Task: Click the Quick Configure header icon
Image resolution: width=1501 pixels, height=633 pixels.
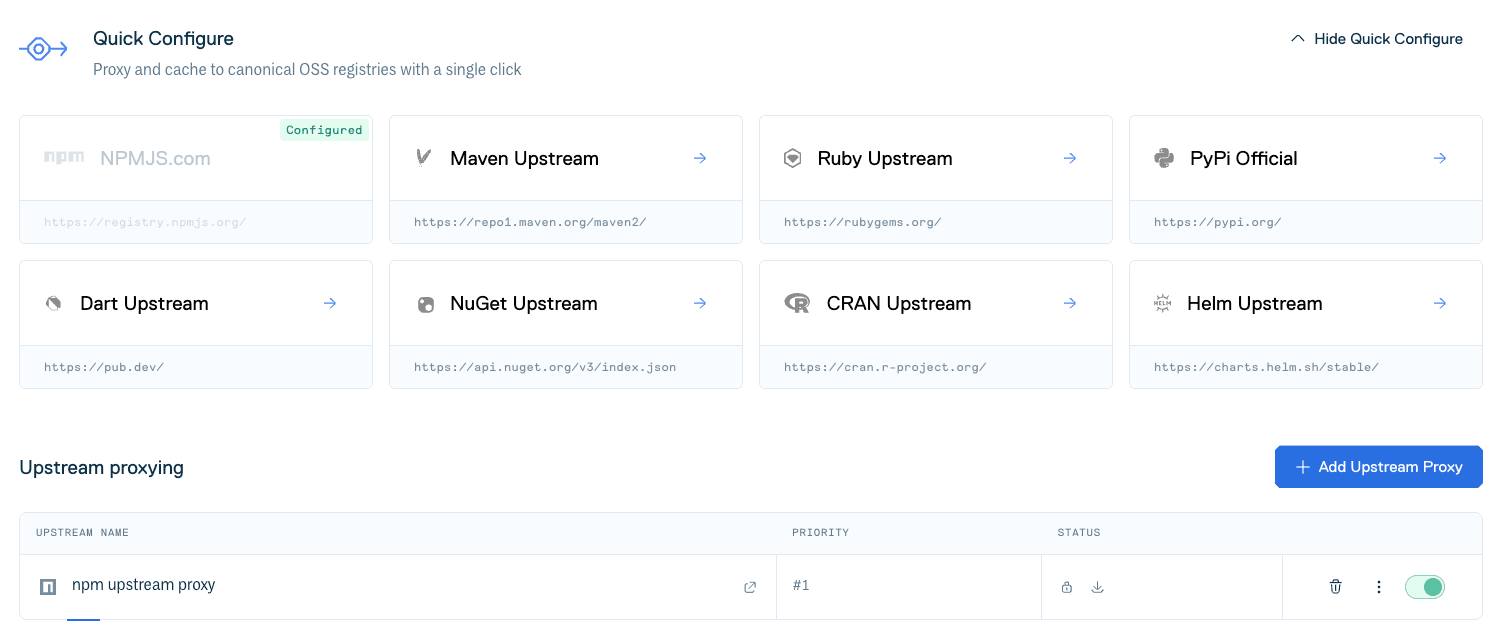Action: [43, 48]
